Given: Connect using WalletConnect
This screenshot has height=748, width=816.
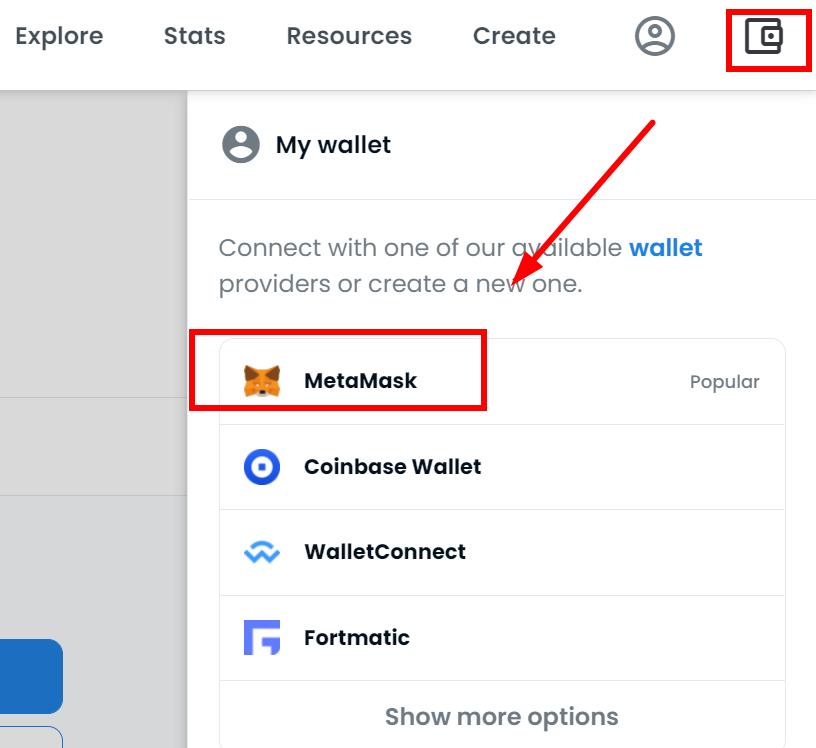Looking at the screenshot, I should 502,552.
